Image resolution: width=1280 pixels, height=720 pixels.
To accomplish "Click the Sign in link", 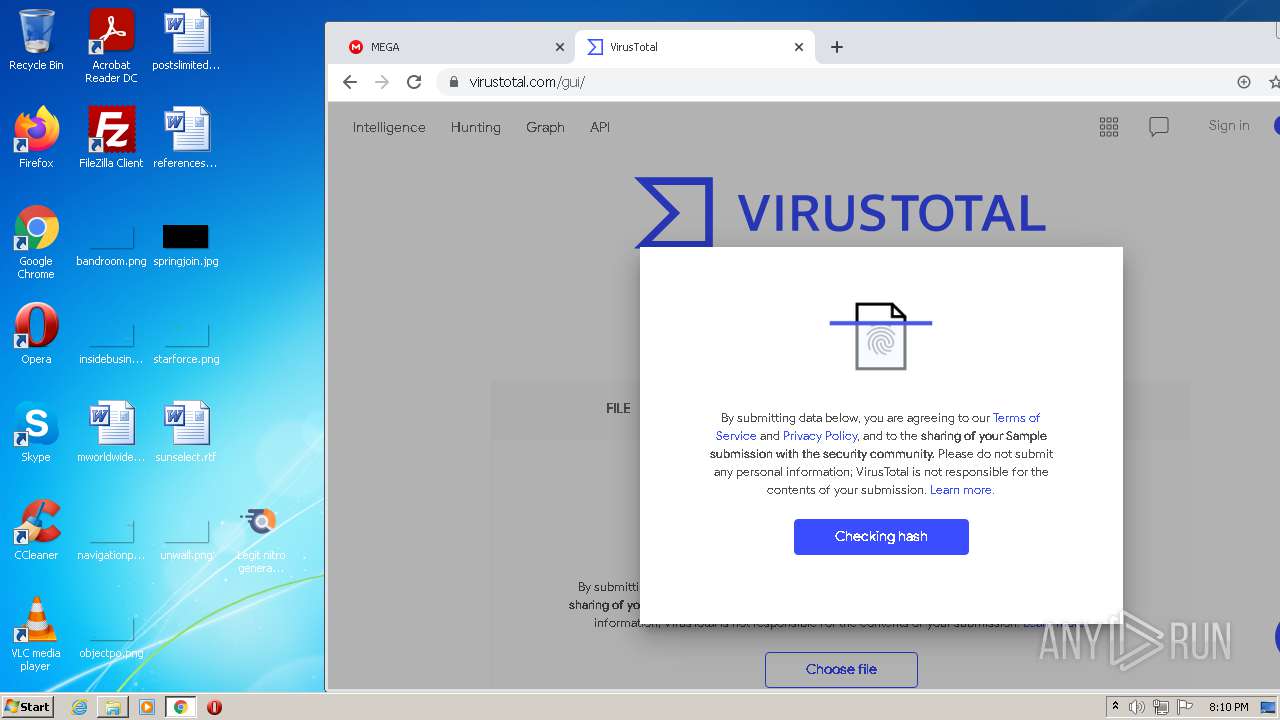I will (1229, 125).
